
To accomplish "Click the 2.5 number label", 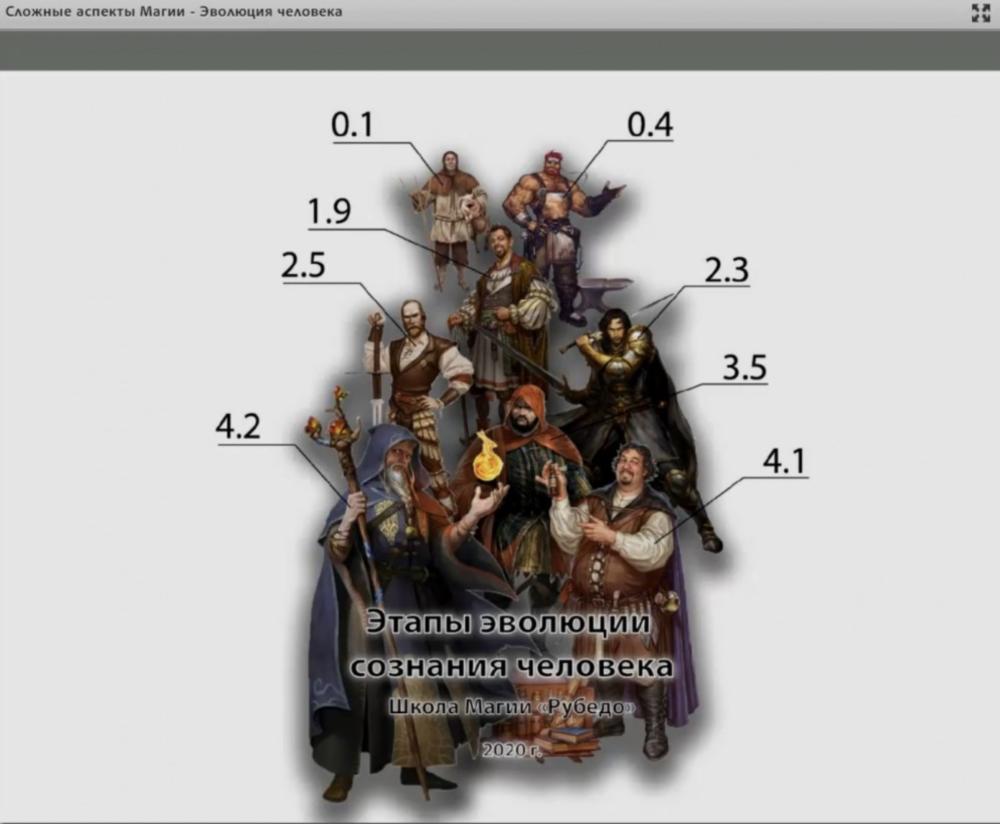I will coord(303,265).
